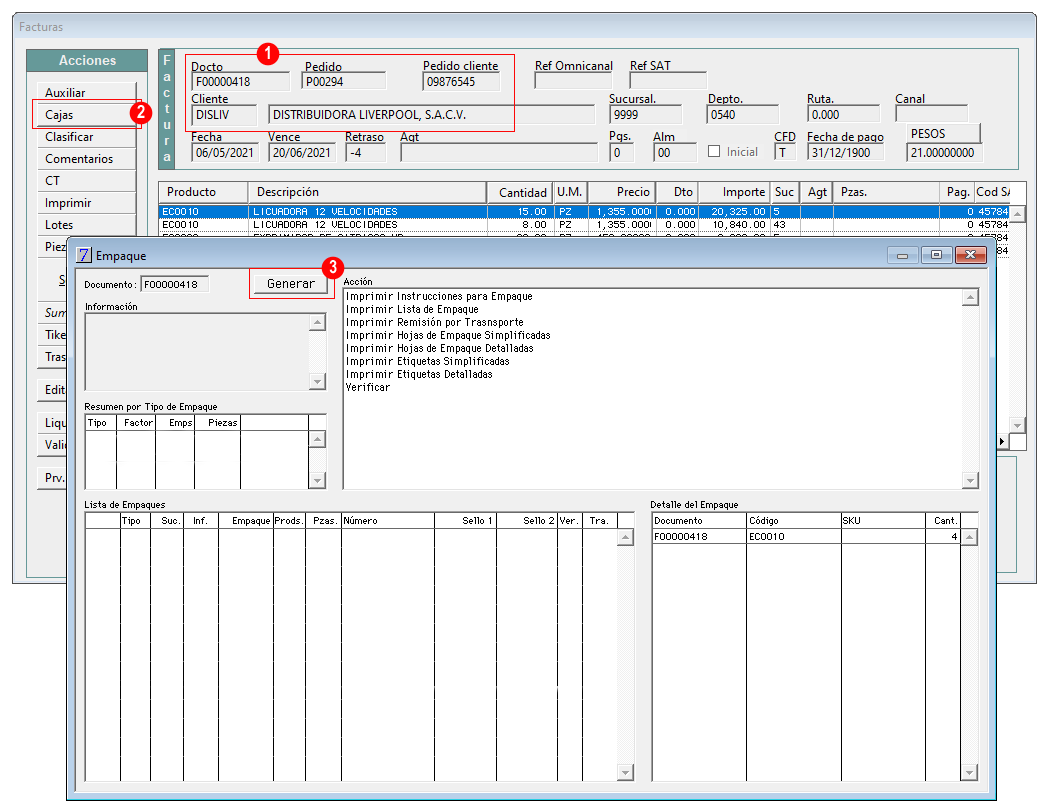Click the Ref Omnicanal field
This screenshot has height=807, width=1046.
point(573,81)
